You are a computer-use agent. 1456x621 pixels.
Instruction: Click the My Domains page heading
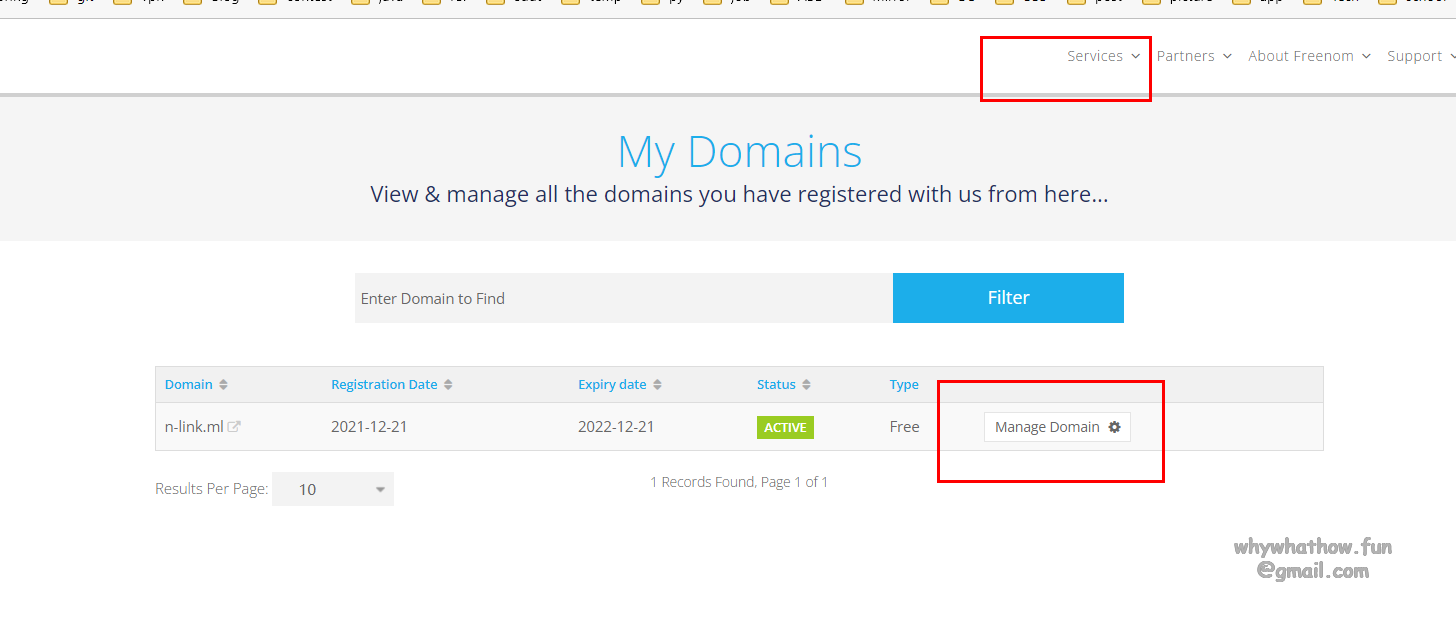pyautogui.click(x=739, y=152)
